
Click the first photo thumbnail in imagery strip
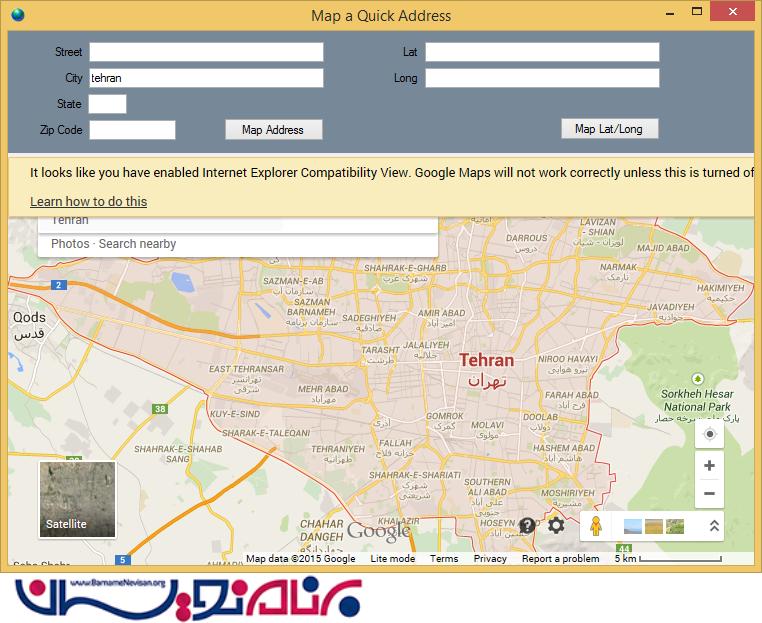coord(633,526)
